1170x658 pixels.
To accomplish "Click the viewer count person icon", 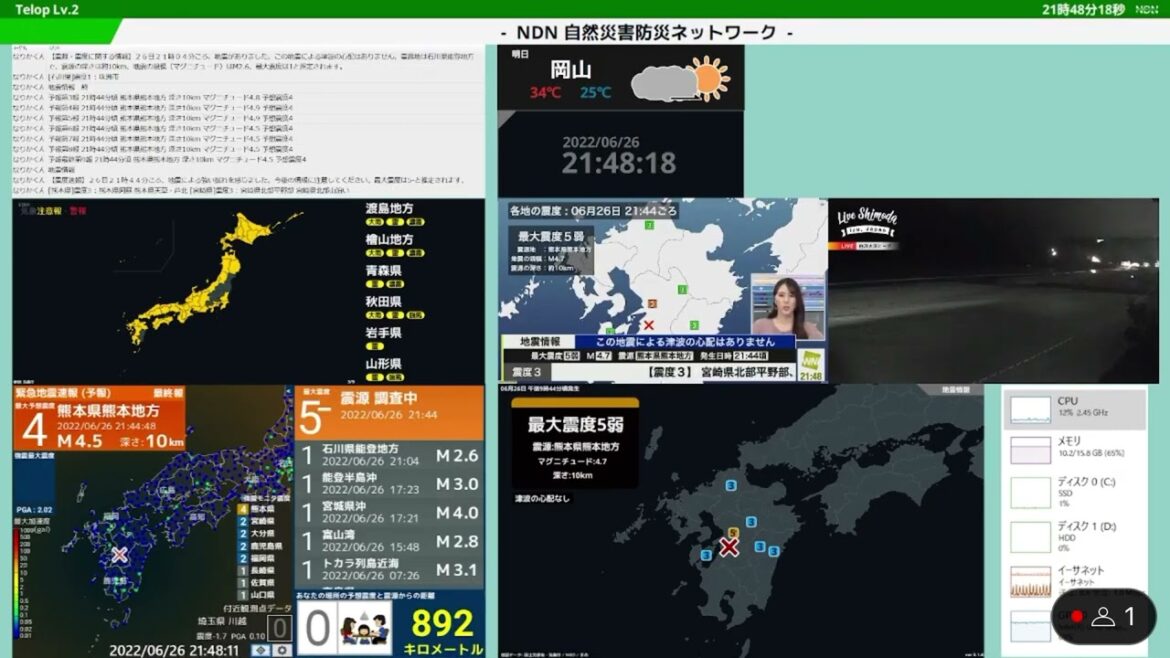I will click(1103, 617).
